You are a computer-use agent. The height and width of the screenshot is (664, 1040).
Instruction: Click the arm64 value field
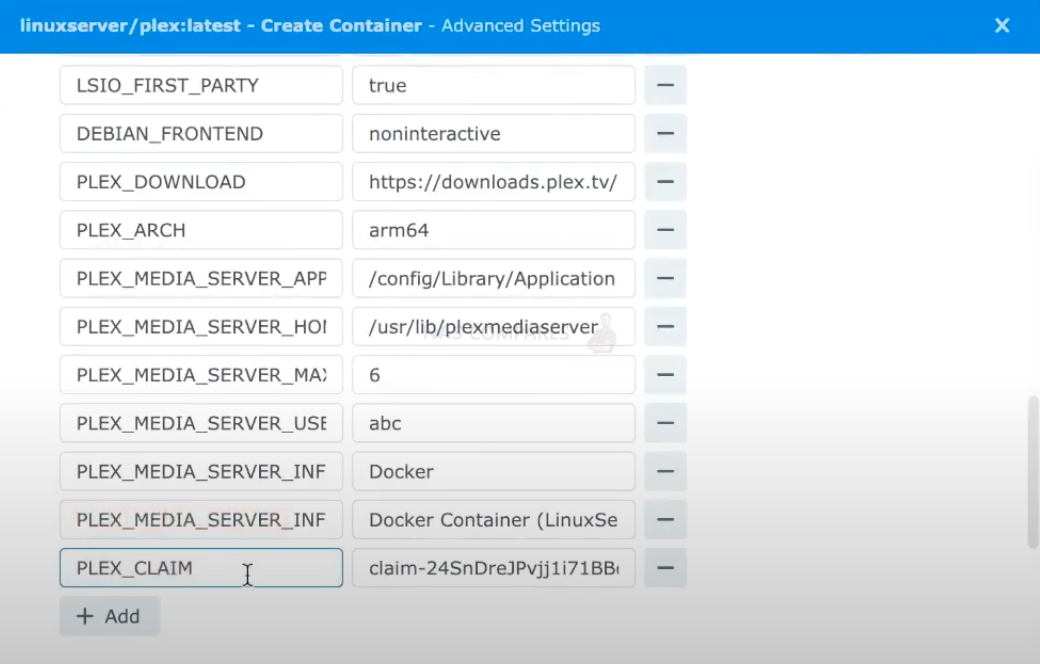(x=493, y=230)
